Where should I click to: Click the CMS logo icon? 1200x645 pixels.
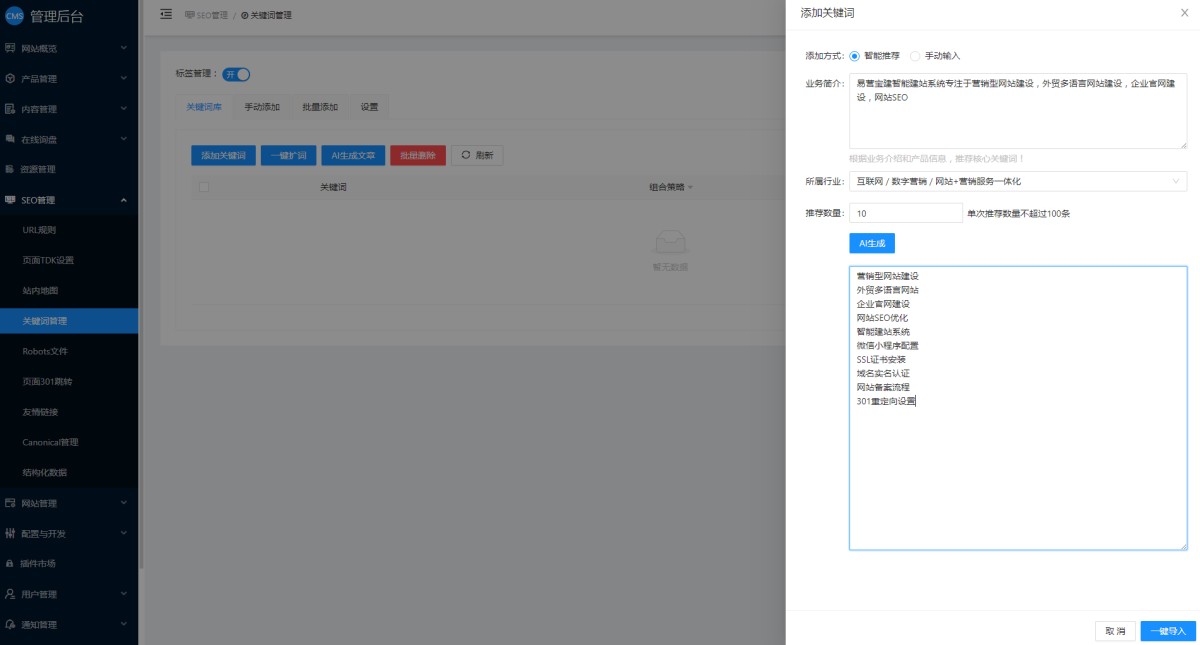14,15
